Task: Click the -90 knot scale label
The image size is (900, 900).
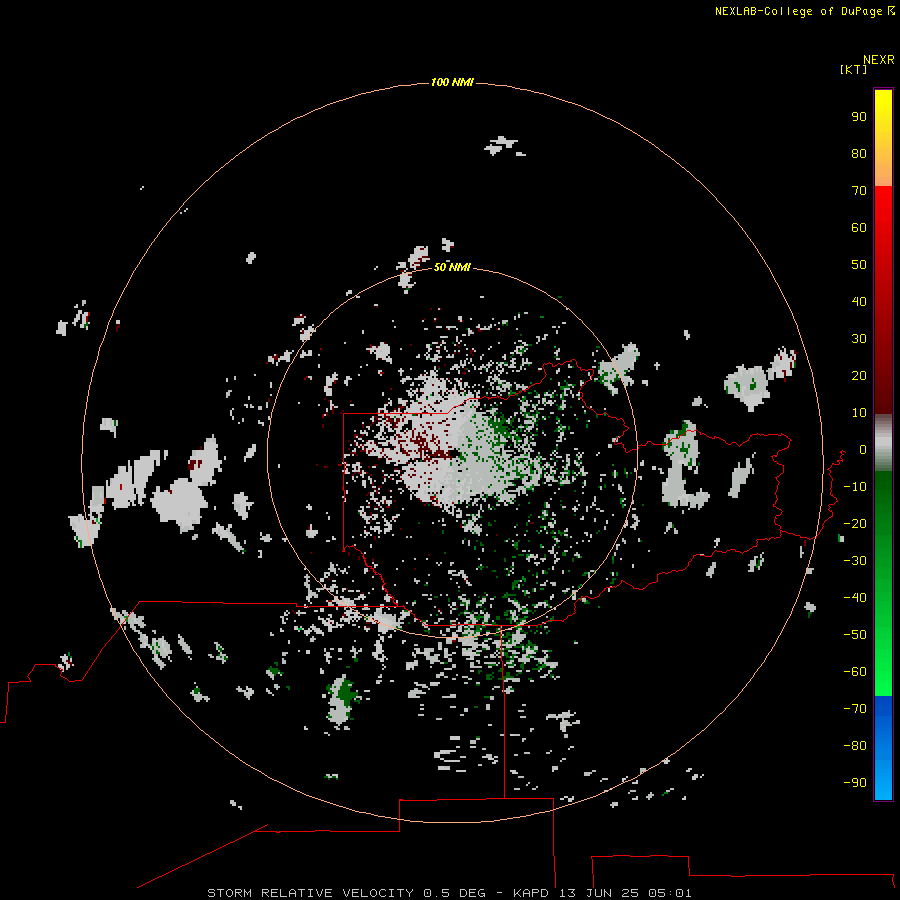Action: tap(855, 782)
